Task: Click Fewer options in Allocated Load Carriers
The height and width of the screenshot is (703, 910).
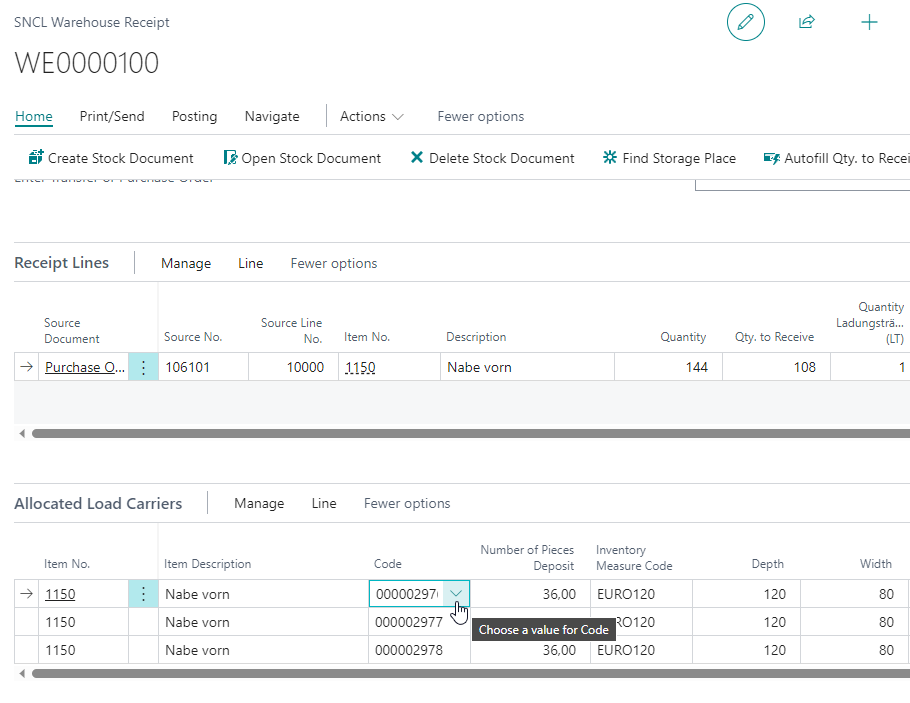Action: pyautogui.click(x=407, y=503)
